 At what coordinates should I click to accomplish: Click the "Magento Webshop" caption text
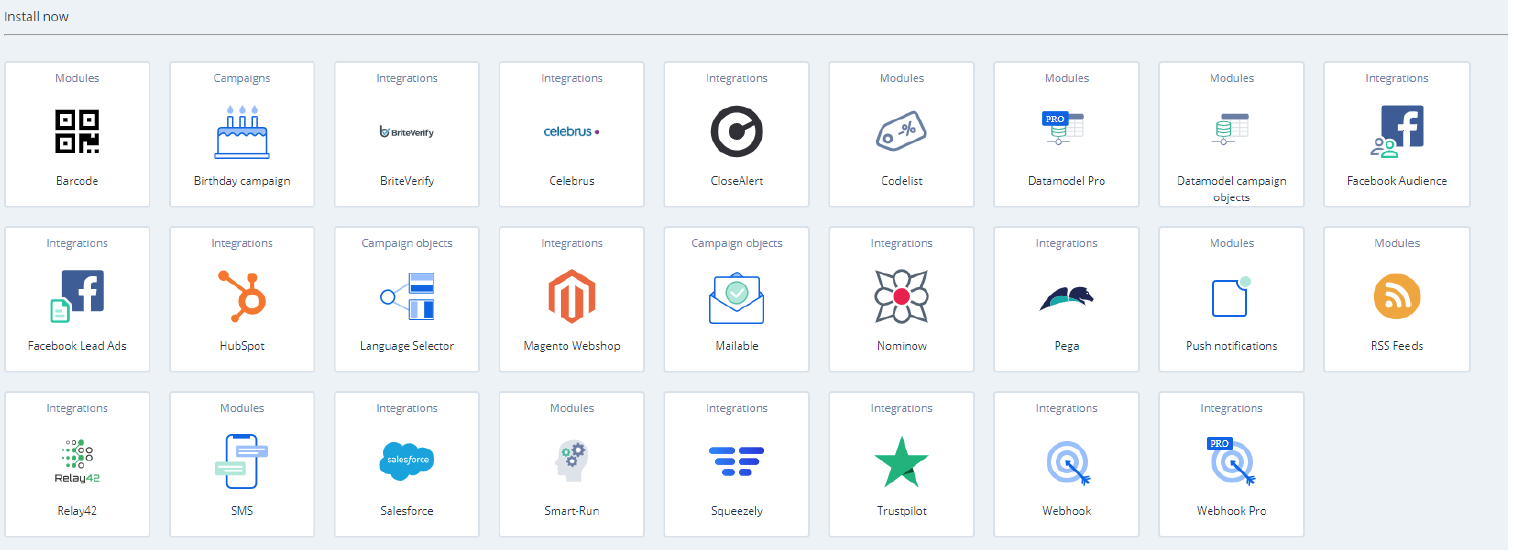(572, 347)
